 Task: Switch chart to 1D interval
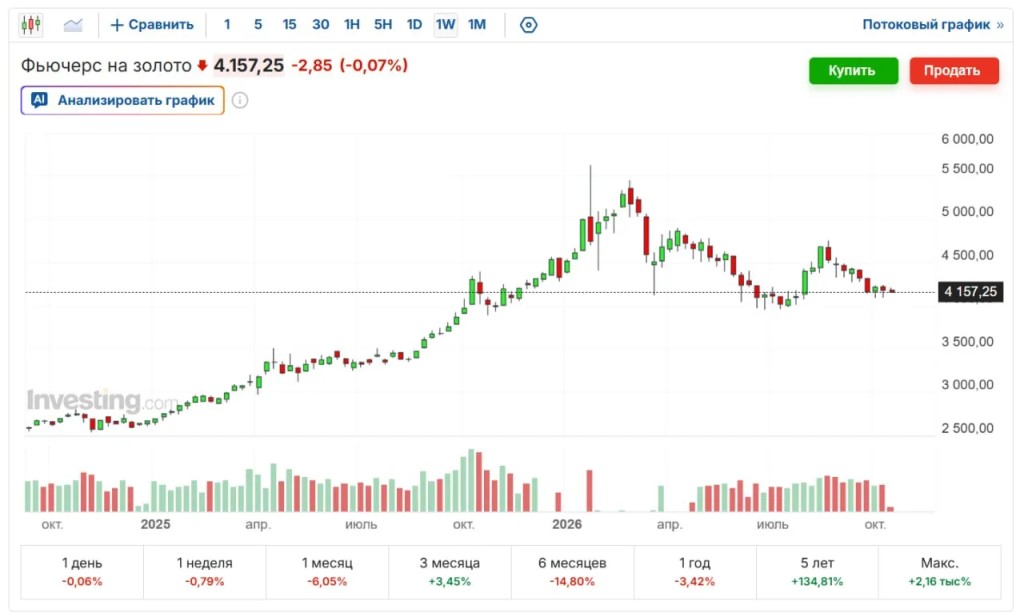tap(415, 25)
